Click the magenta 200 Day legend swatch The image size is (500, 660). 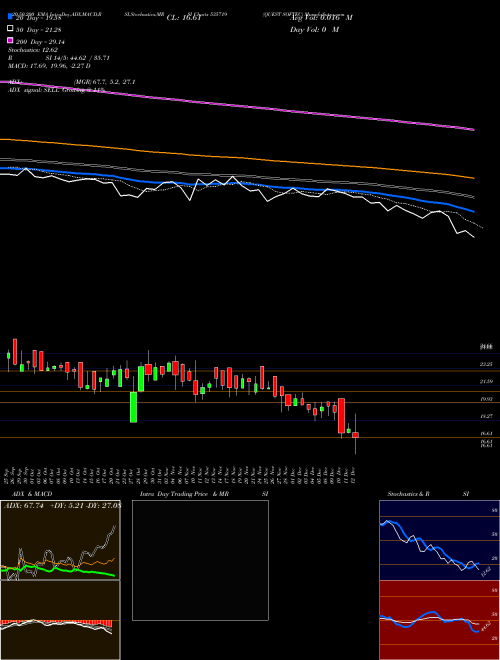[x=10, y=41]
